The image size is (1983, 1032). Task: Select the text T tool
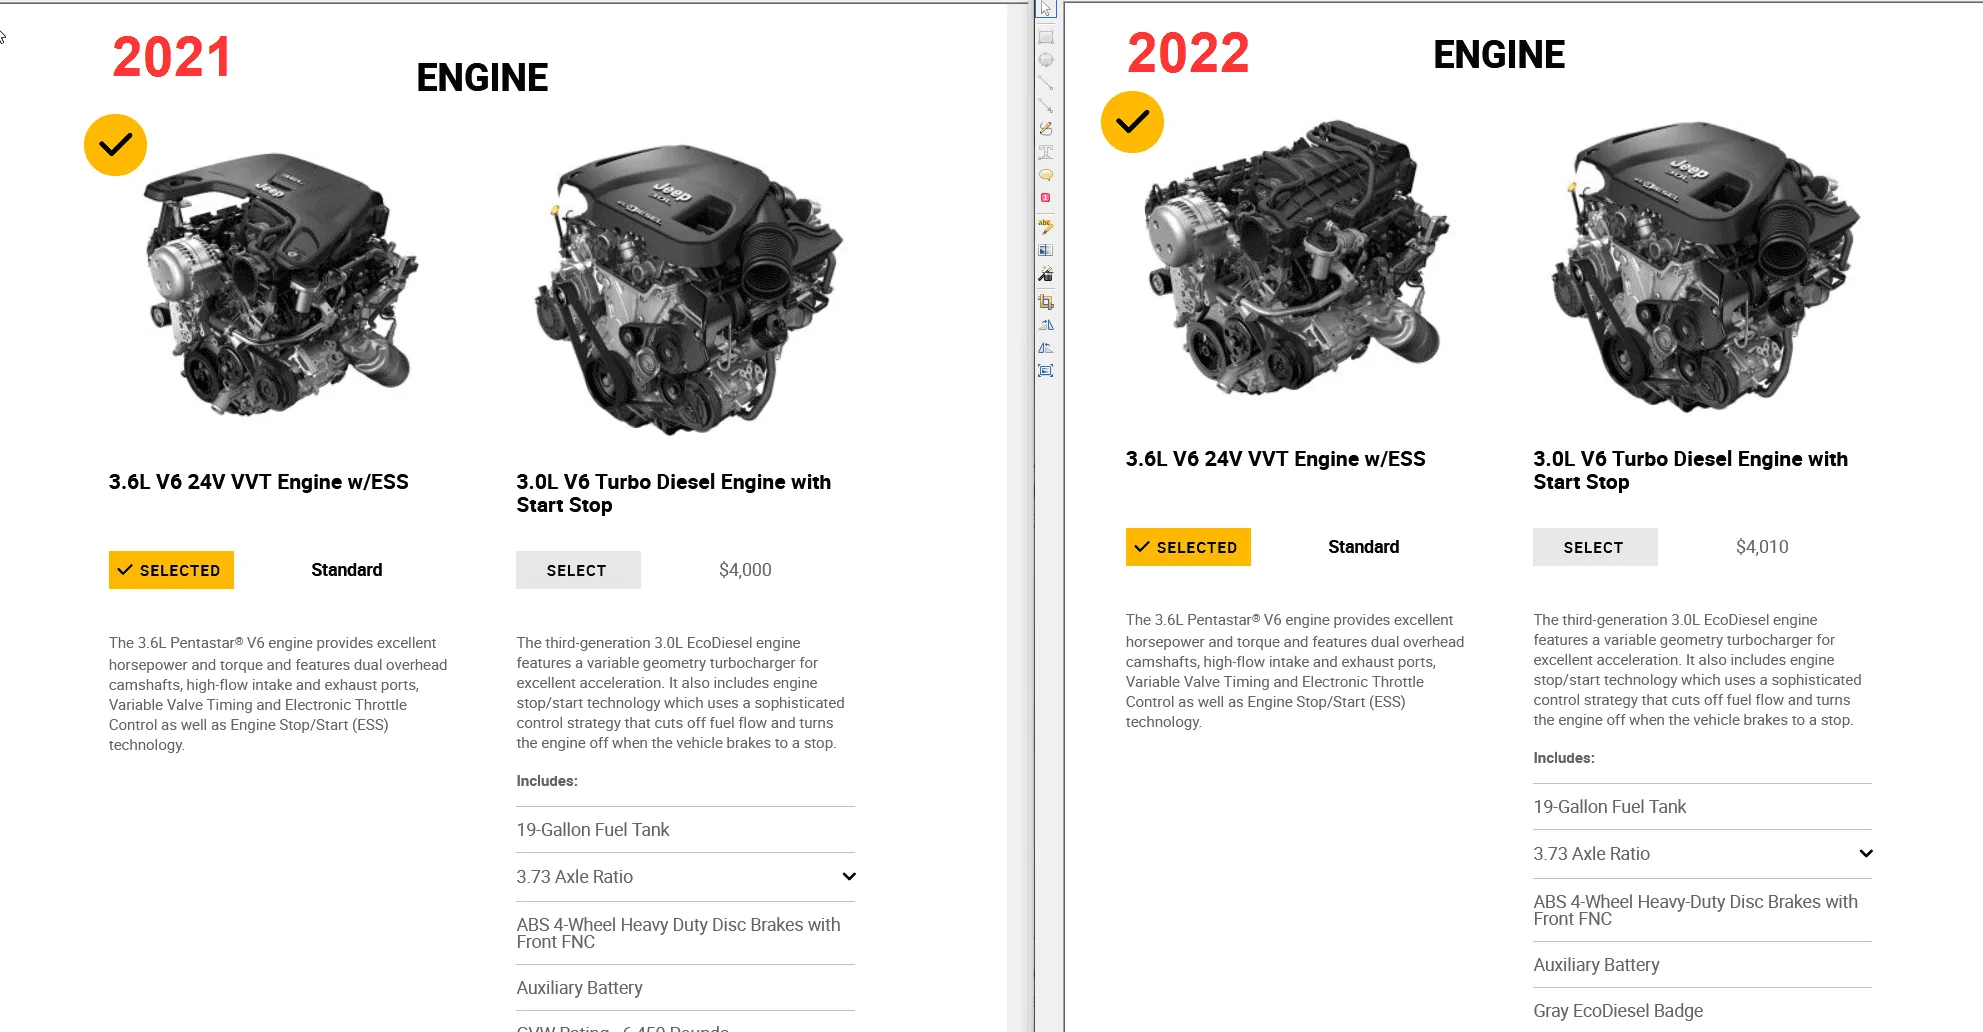[x=1046, y=152]
